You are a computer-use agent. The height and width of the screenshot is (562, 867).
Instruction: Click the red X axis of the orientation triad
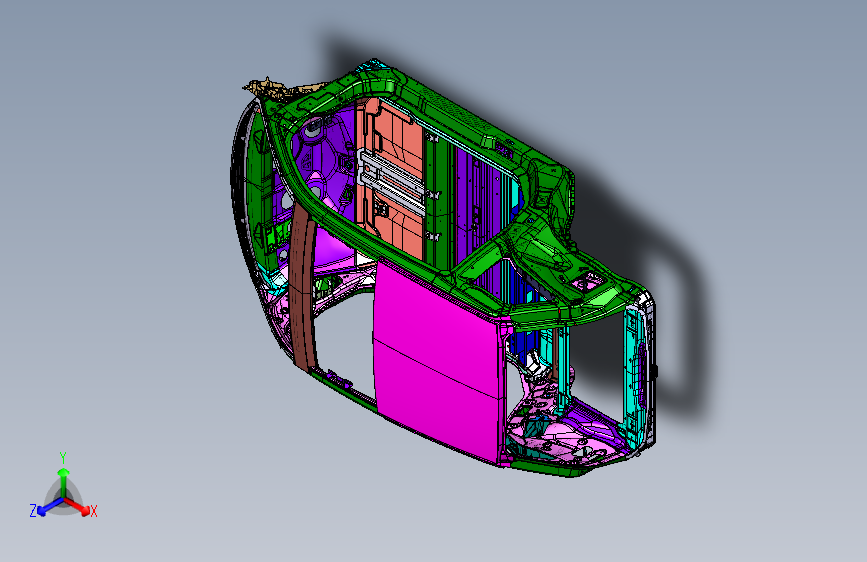pos(79,506)
